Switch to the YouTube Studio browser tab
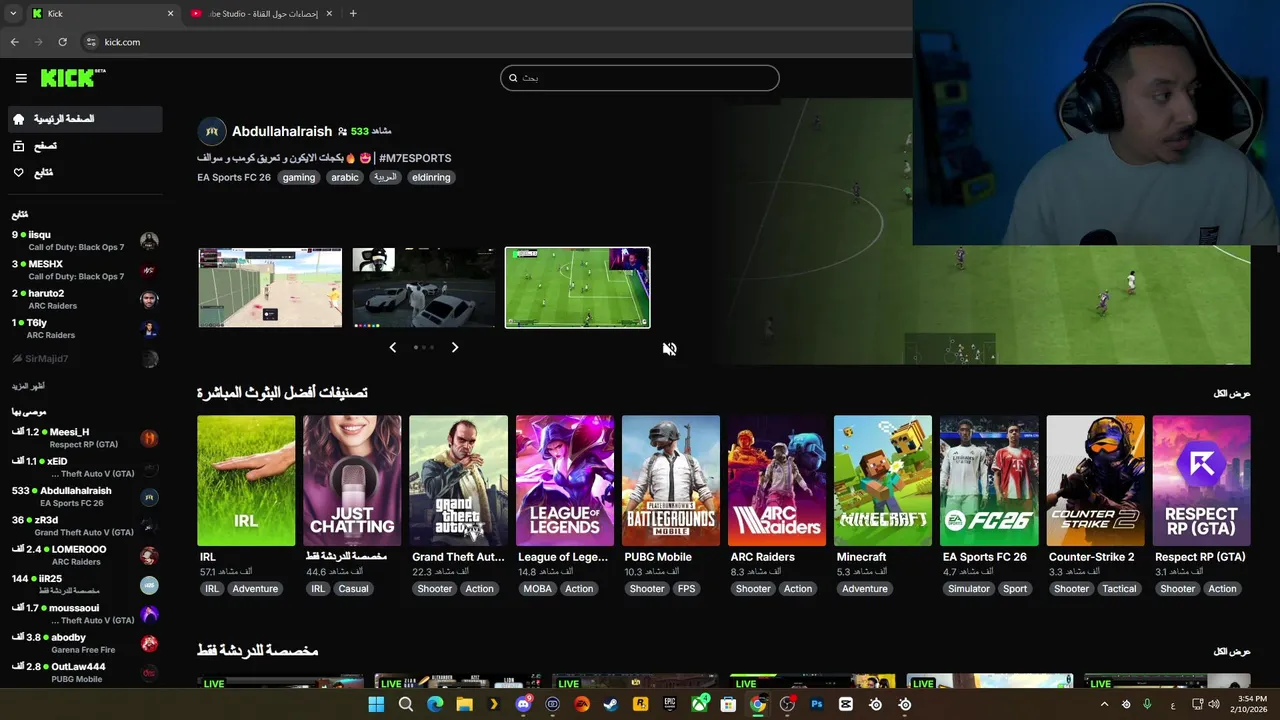 point(260,13)
